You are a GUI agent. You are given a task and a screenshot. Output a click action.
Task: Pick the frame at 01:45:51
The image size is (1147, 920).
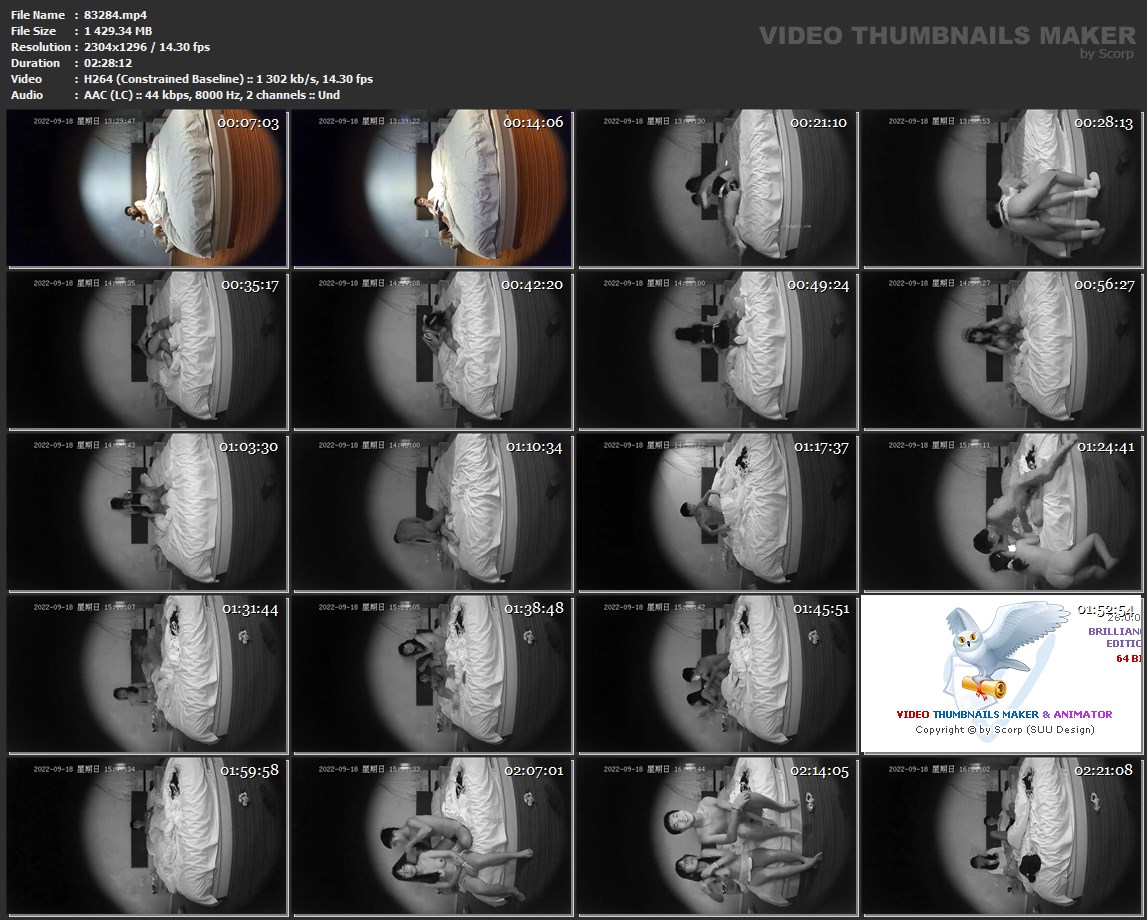click(717, 673)
